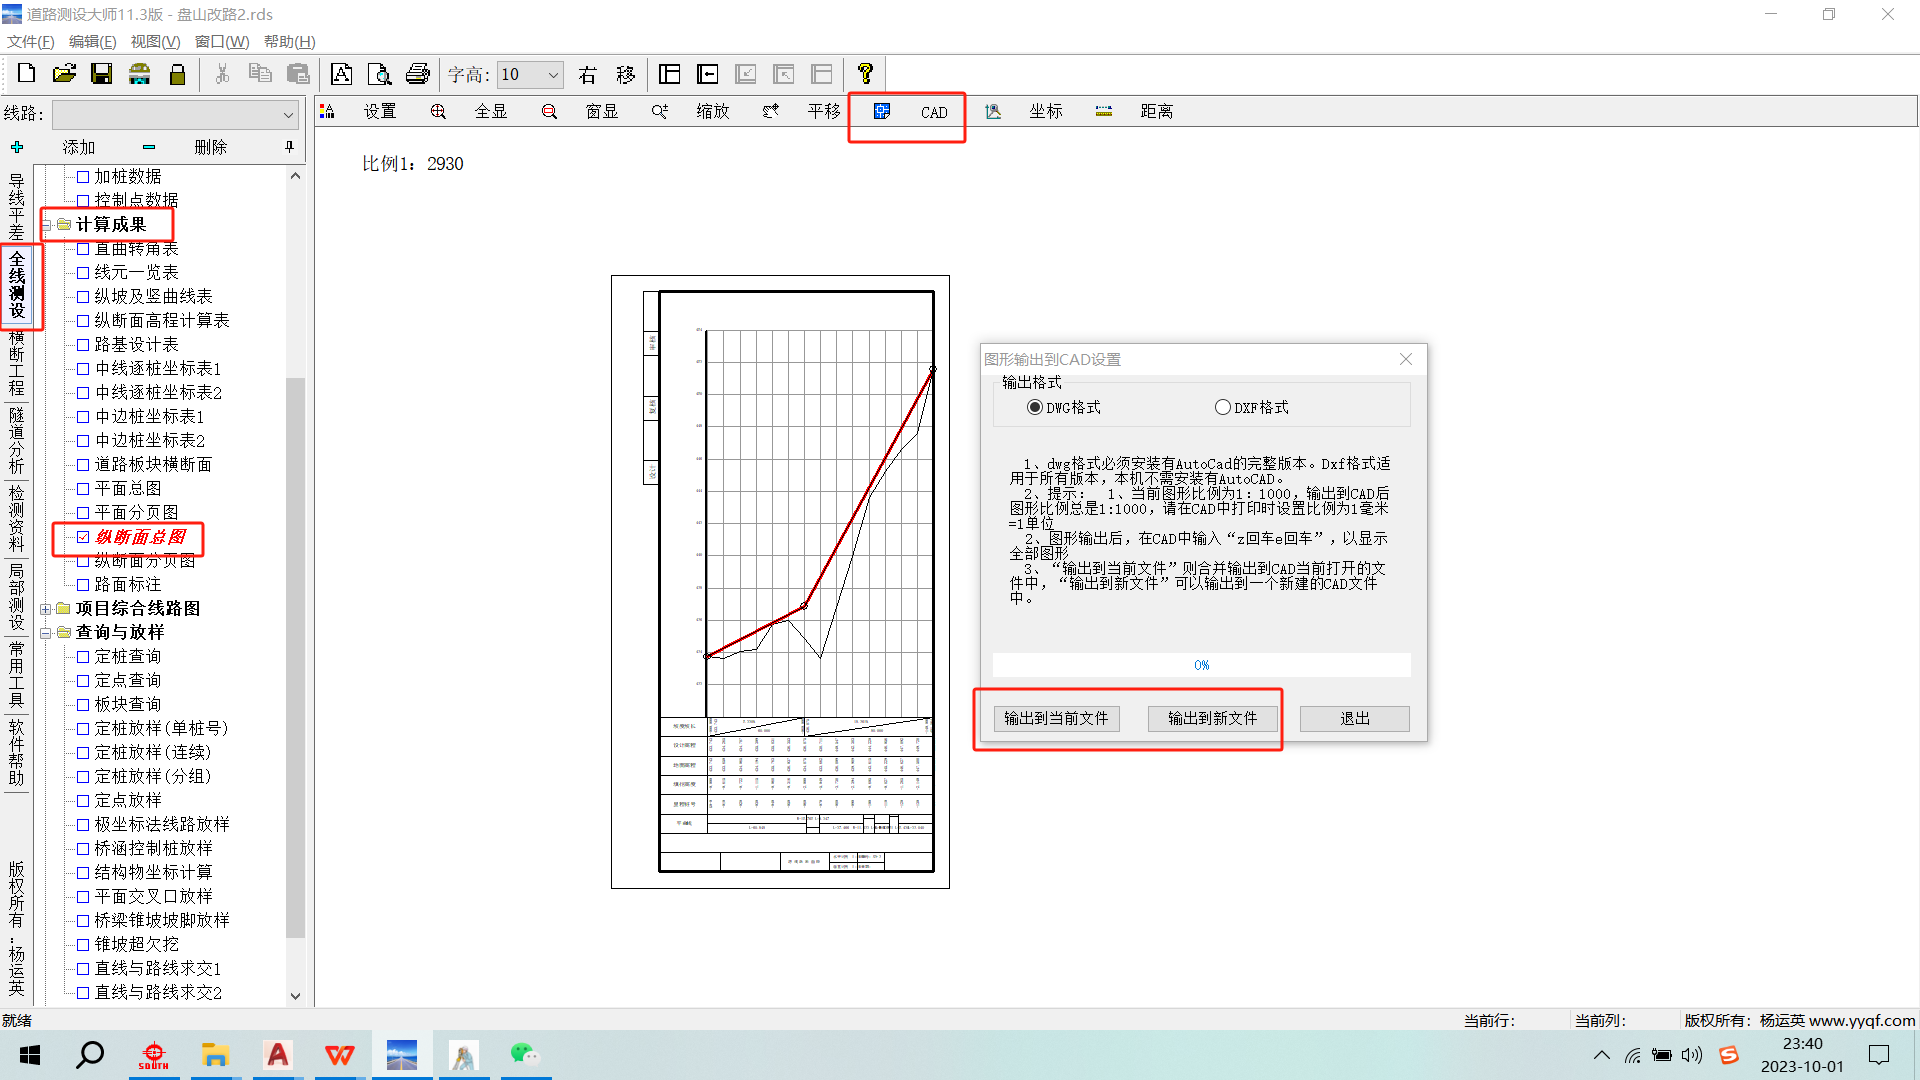Click the print preview icon
The height and width of the screenshot is (1080, 1920).
point(379,74)
